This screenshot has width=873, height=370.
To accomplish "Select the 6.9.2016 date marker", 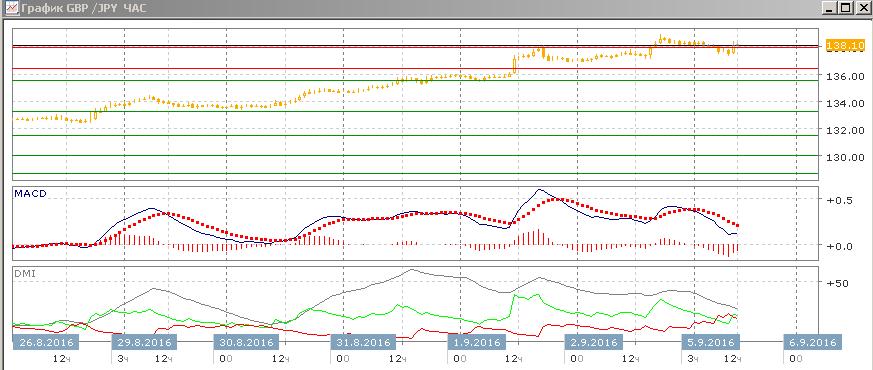I will pos(812,342).
